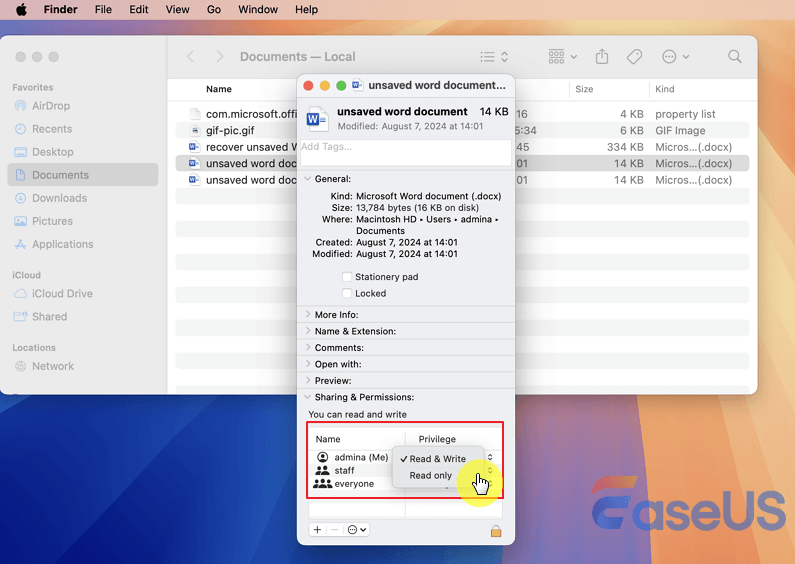
Task: Open the action ellipsis dropdown below permissions list
Action: (358, 530)
